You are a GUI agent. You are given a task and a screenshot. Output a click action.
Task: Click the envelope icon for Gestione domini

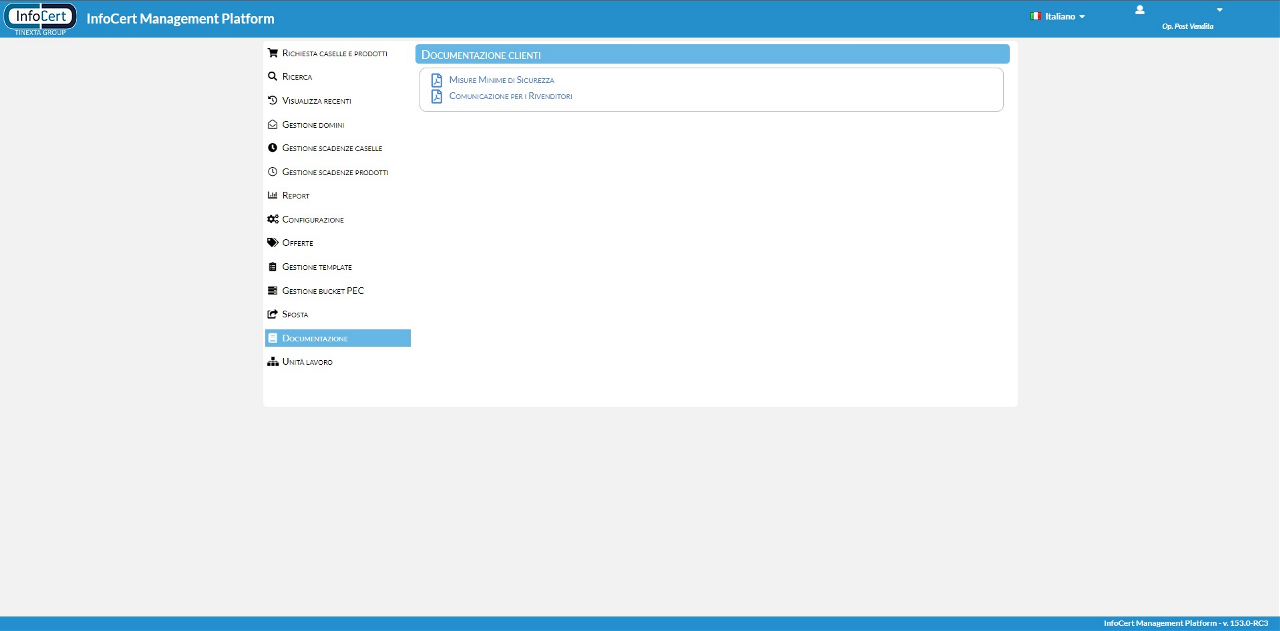[272, 124]
